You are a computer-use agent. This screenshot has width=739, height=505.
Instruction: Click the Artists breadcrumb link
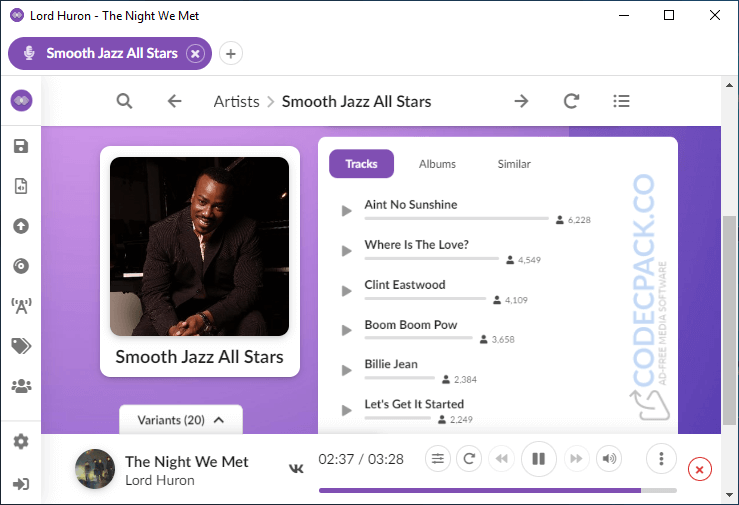[236, 101]
